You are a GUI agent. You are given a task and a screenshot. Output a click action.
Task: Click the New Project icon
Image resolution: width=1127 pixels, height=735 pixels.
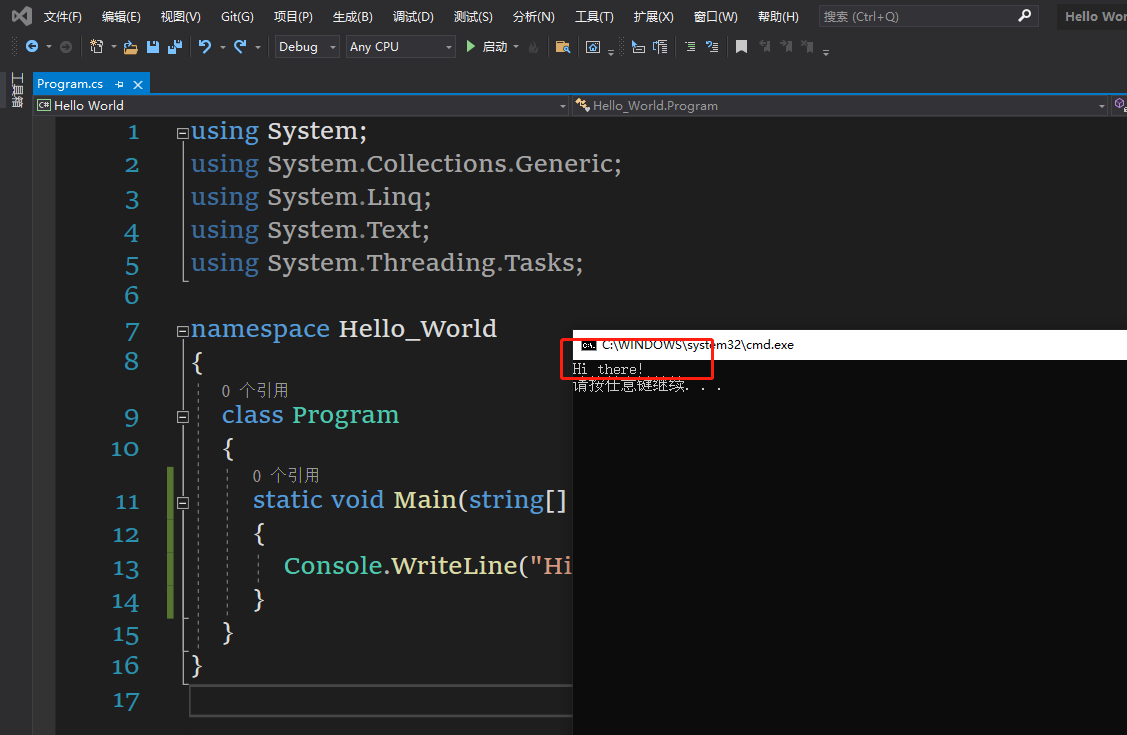click(96, 47)
